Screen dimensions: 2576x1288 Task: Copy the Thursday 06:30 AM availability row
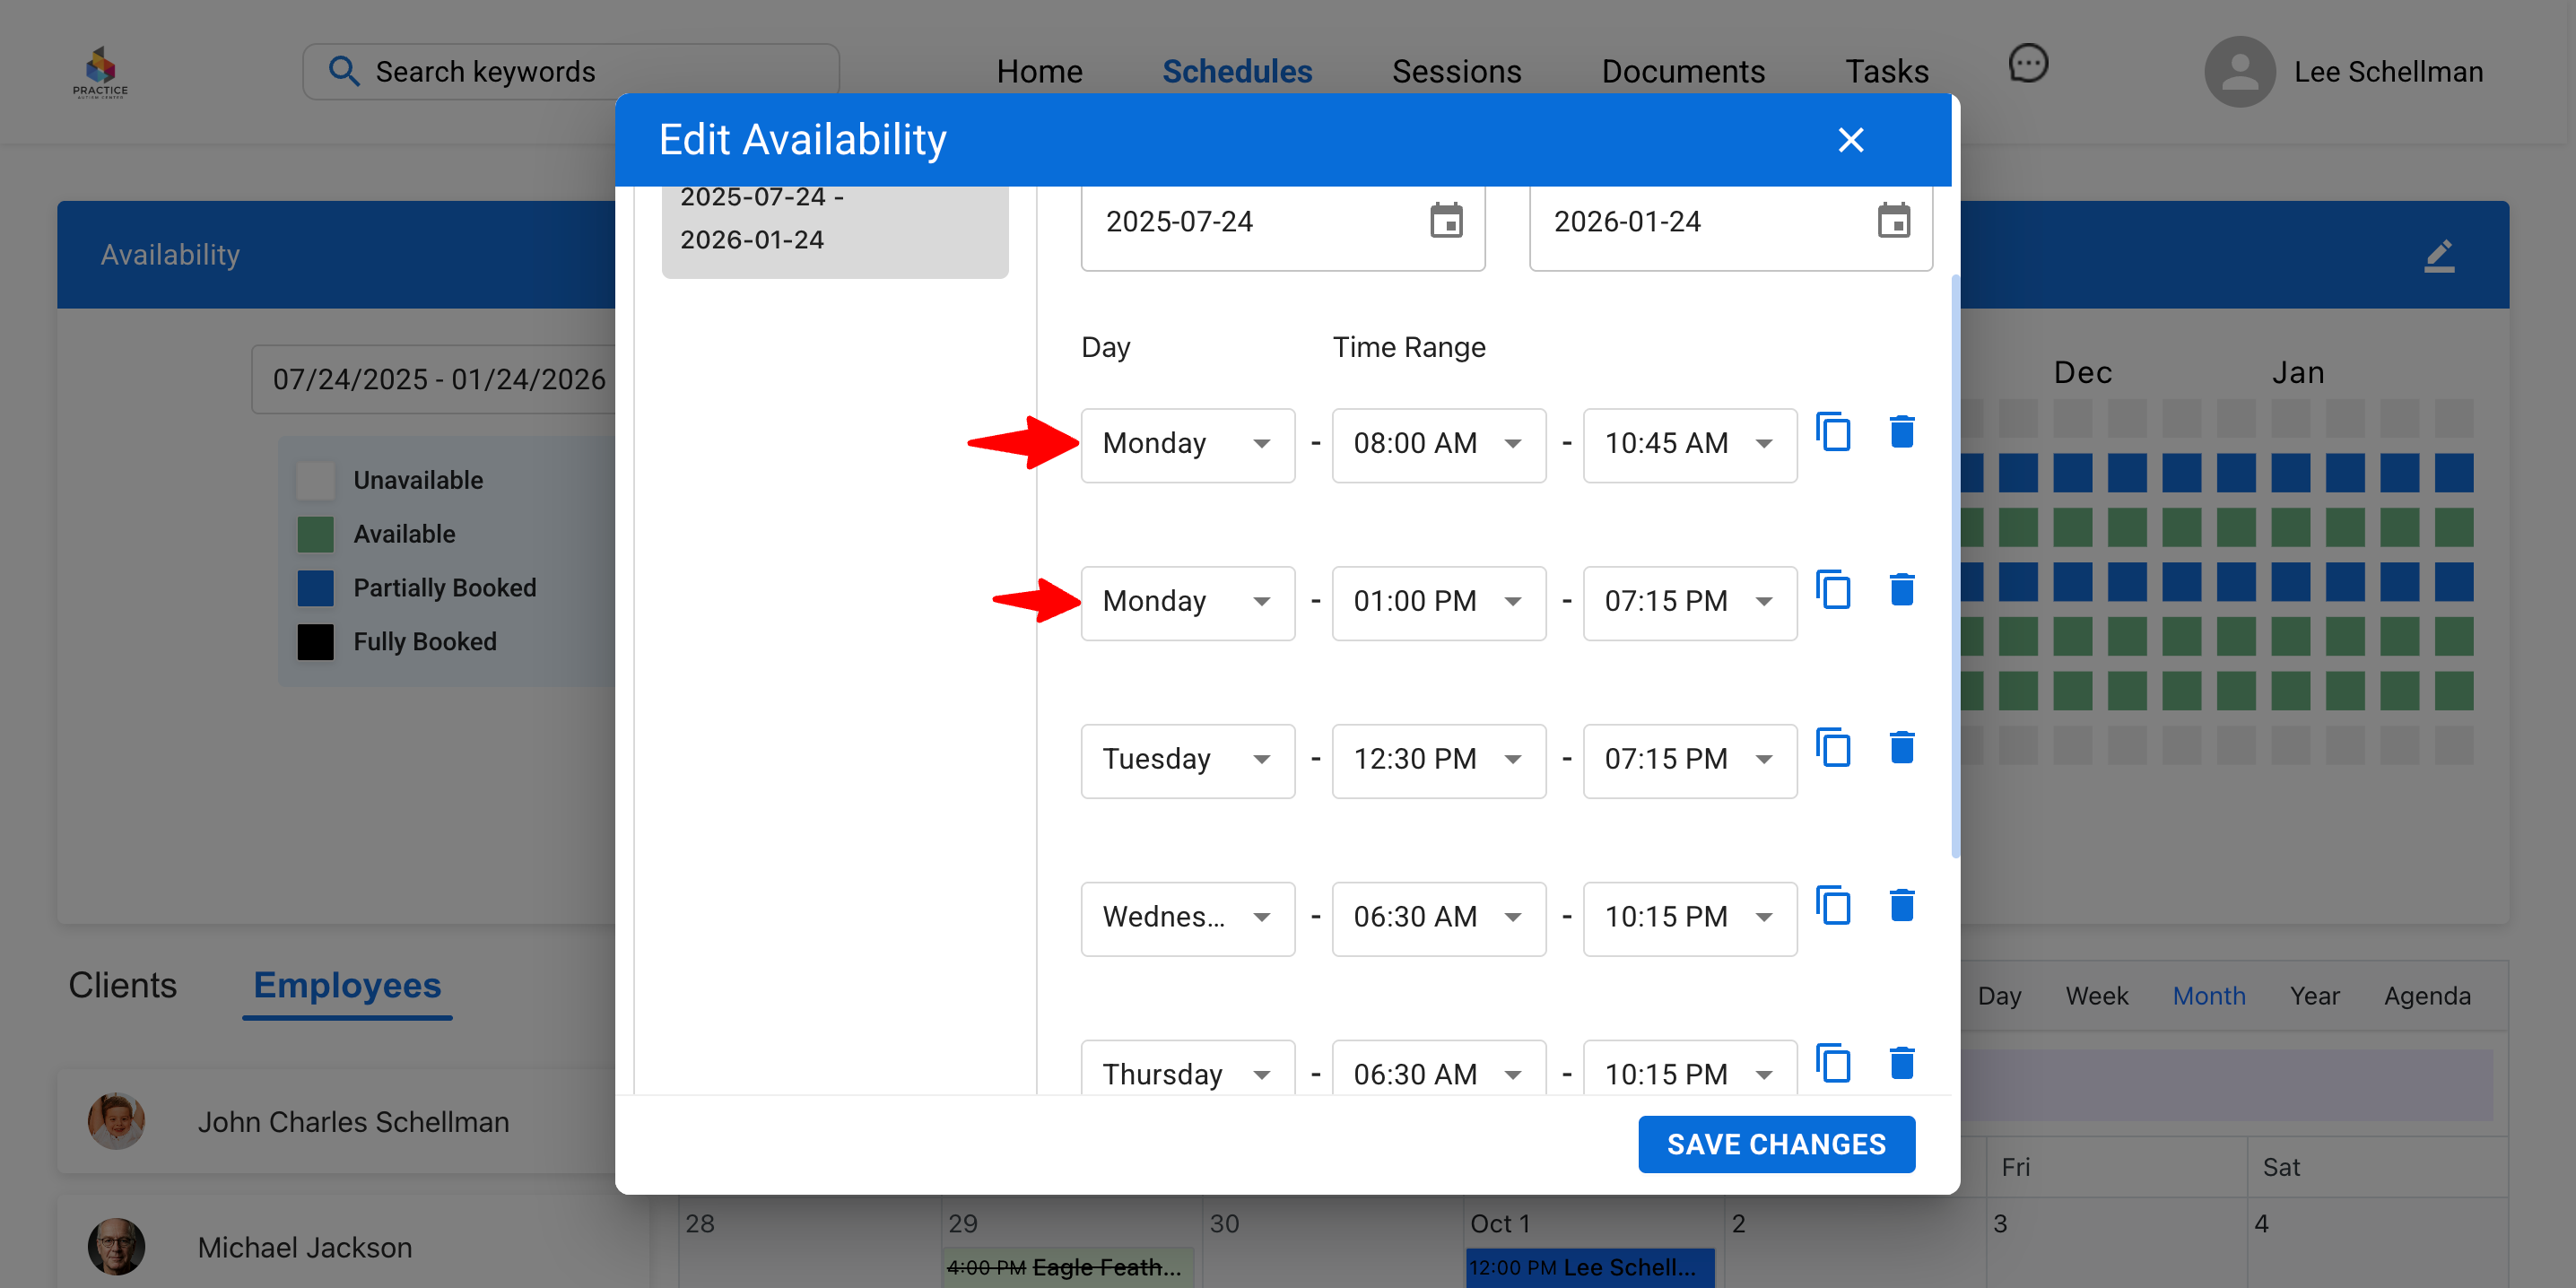coord(1833,1063)
